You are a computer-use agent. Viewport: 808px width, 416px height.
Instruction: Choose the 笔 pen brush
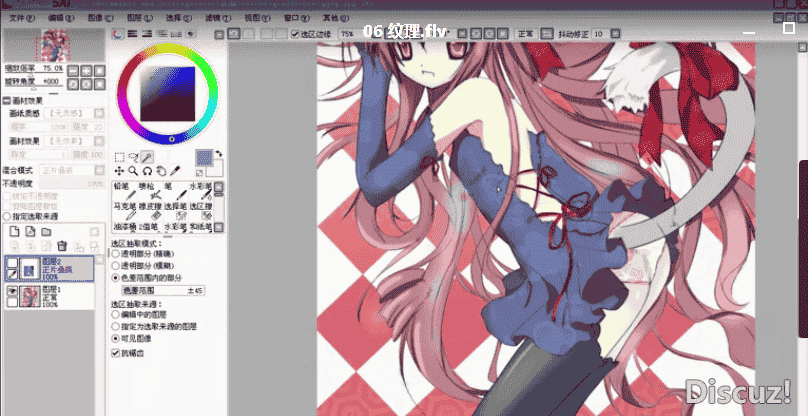click(x=176, y=191)
